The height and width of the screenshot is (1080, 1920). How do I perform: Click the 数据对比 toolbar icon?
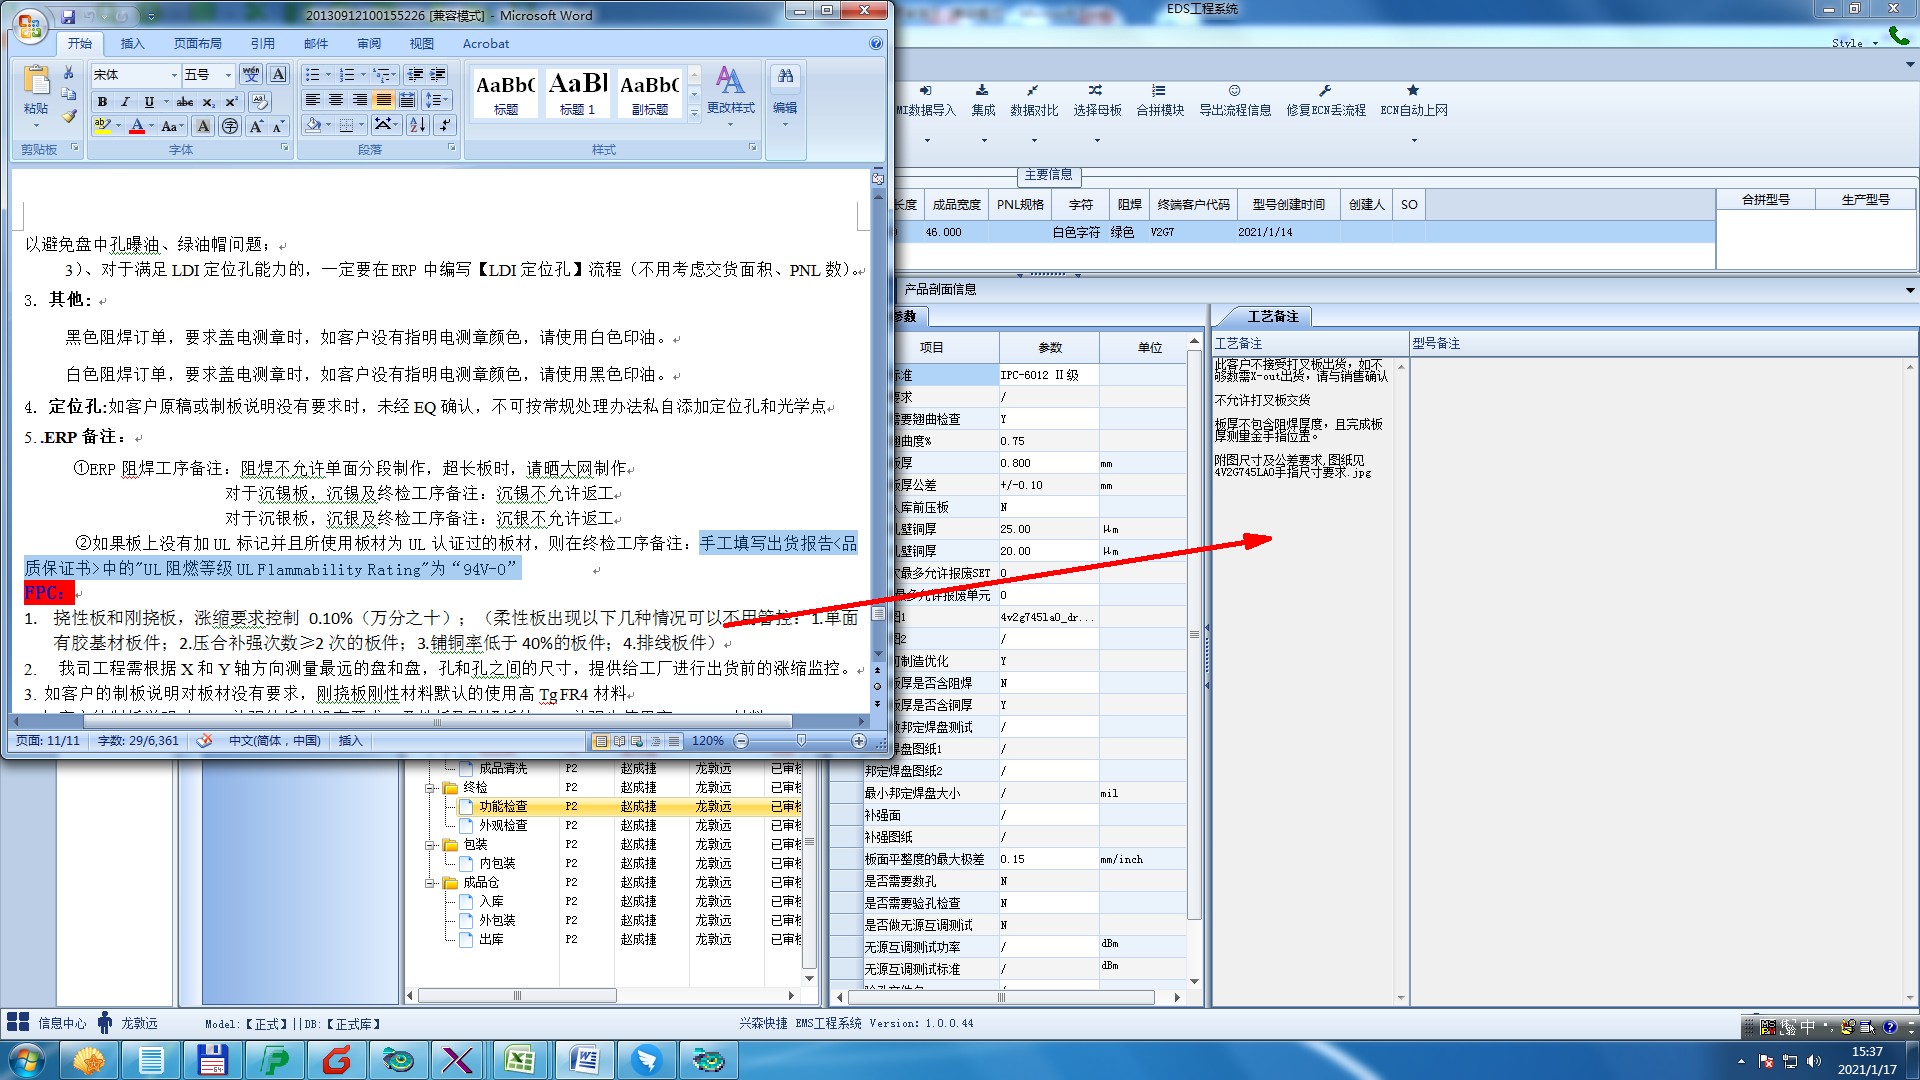(x=1033, y=91)
